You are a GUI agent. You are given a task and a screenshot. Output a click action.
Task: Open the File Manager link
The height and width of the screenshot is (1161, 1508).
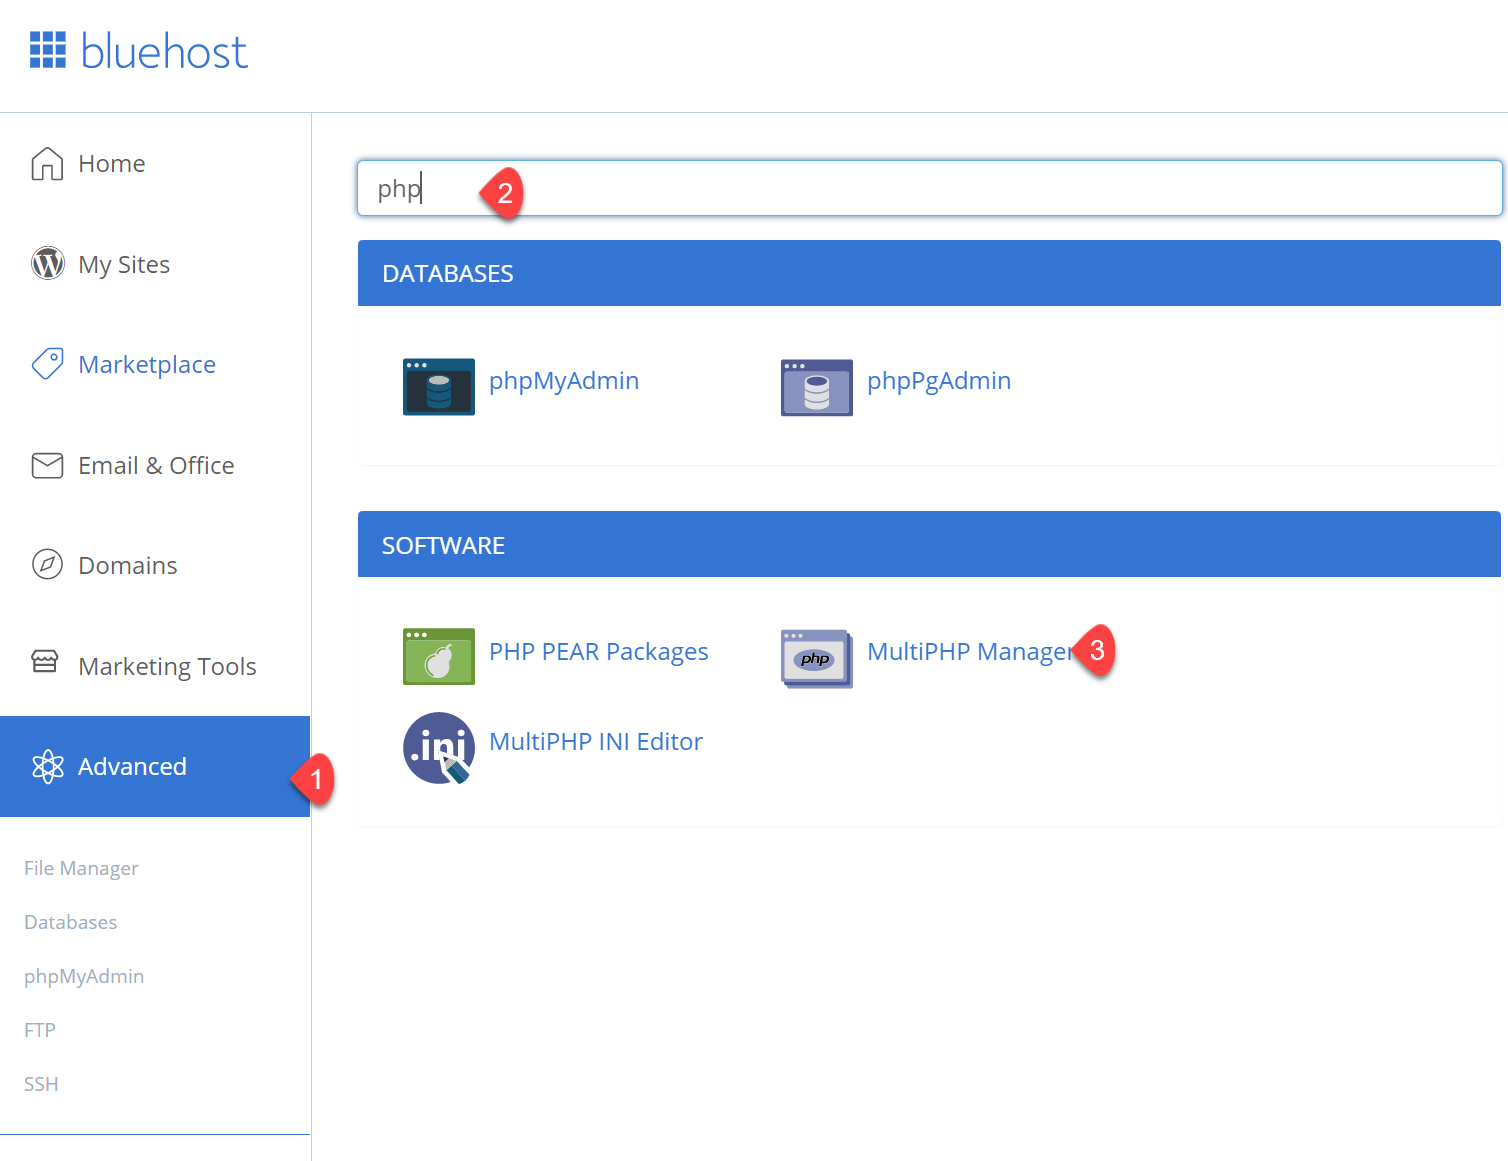point(80,868)
